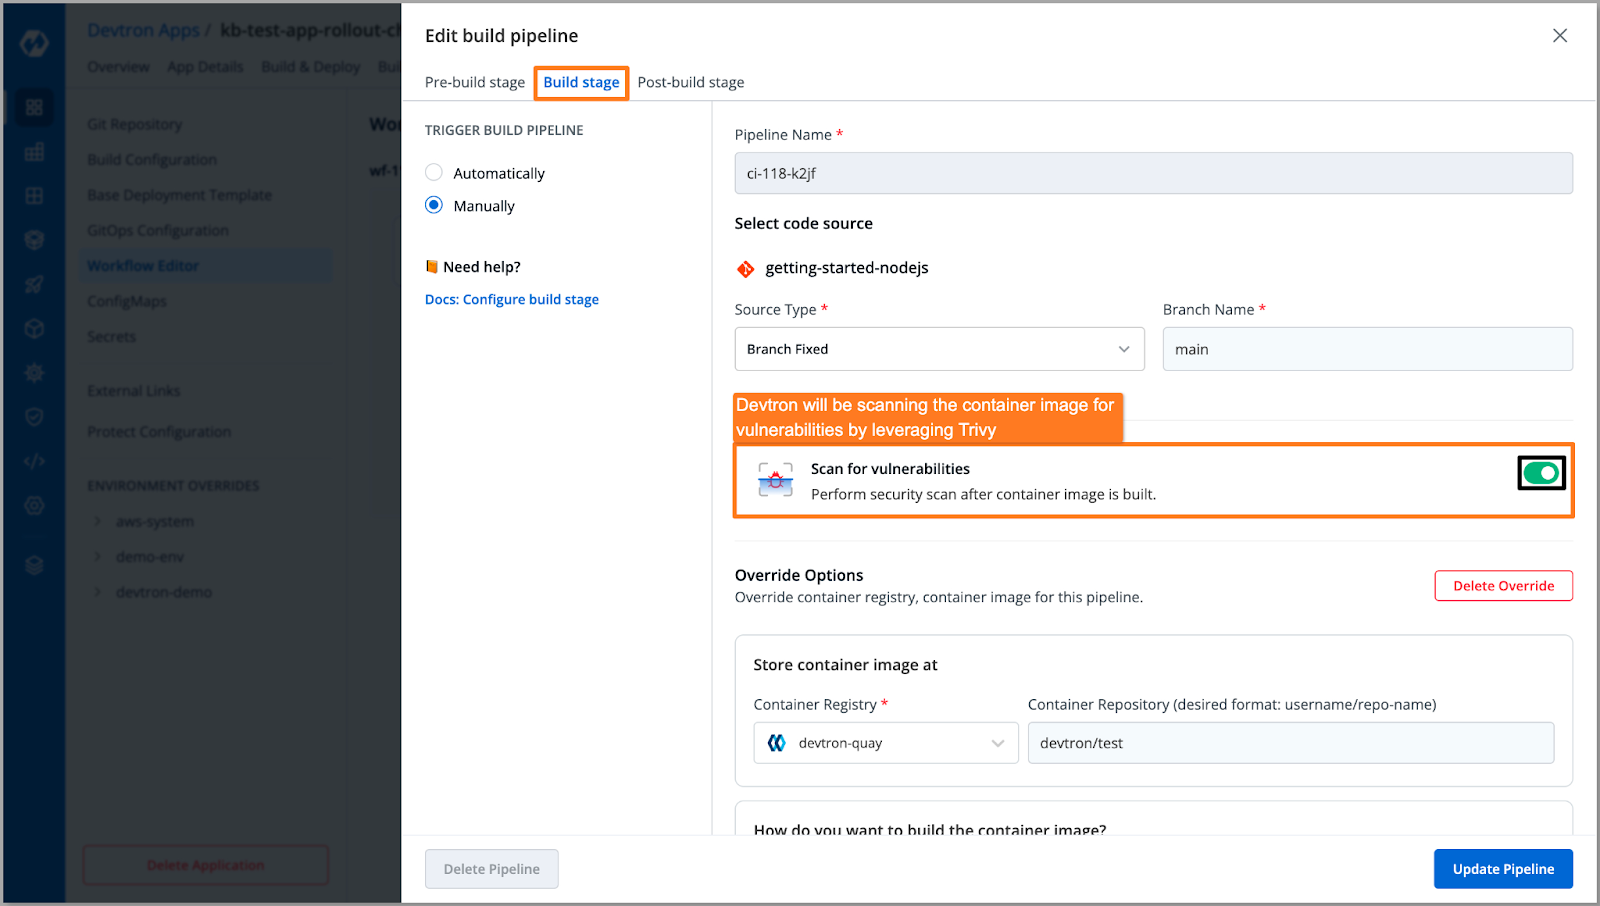Viewport: 1600px width, 906px height.
Task: Select the Automatically trigger radio button
Action: 434,172
